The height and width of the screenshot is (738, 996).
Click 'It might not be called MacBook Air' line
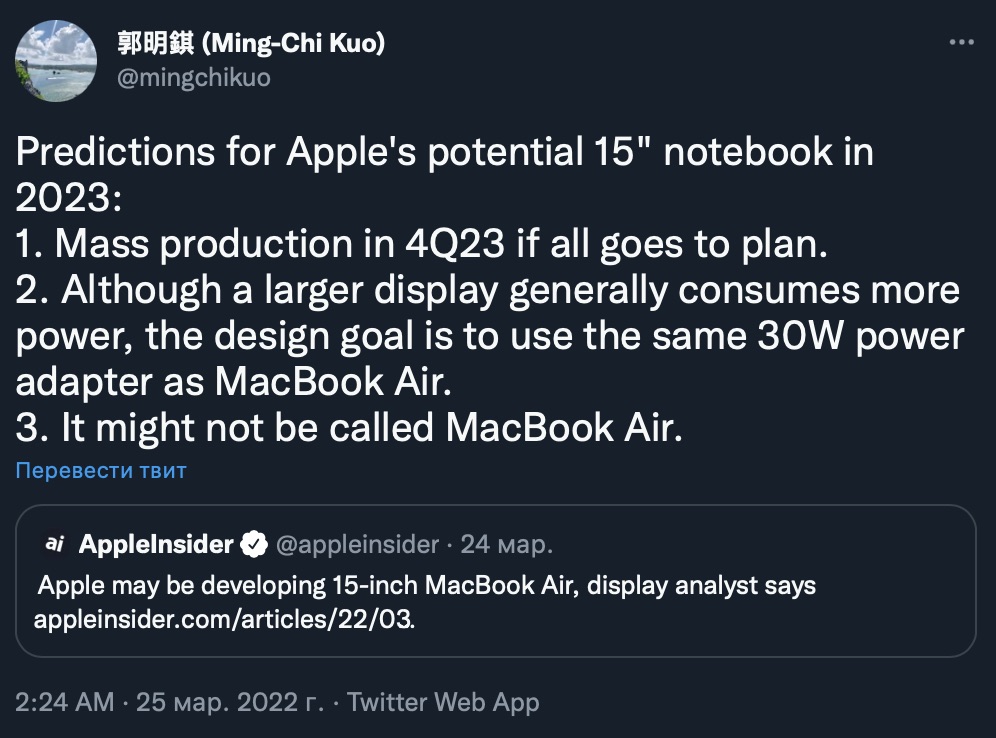[x=349, y=428]
